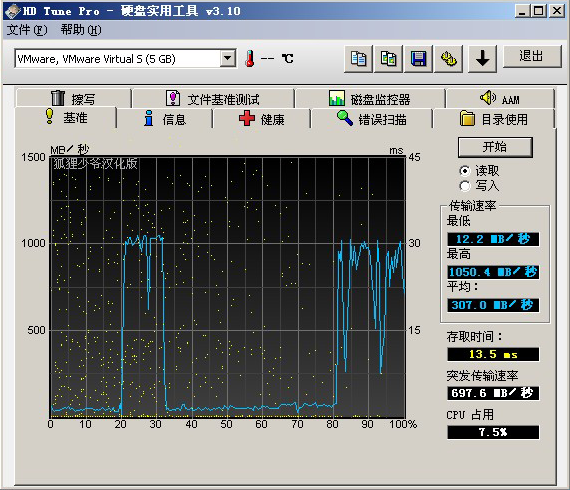
Task: Open the 文件(F) menu
Action: tap(27, 30)
